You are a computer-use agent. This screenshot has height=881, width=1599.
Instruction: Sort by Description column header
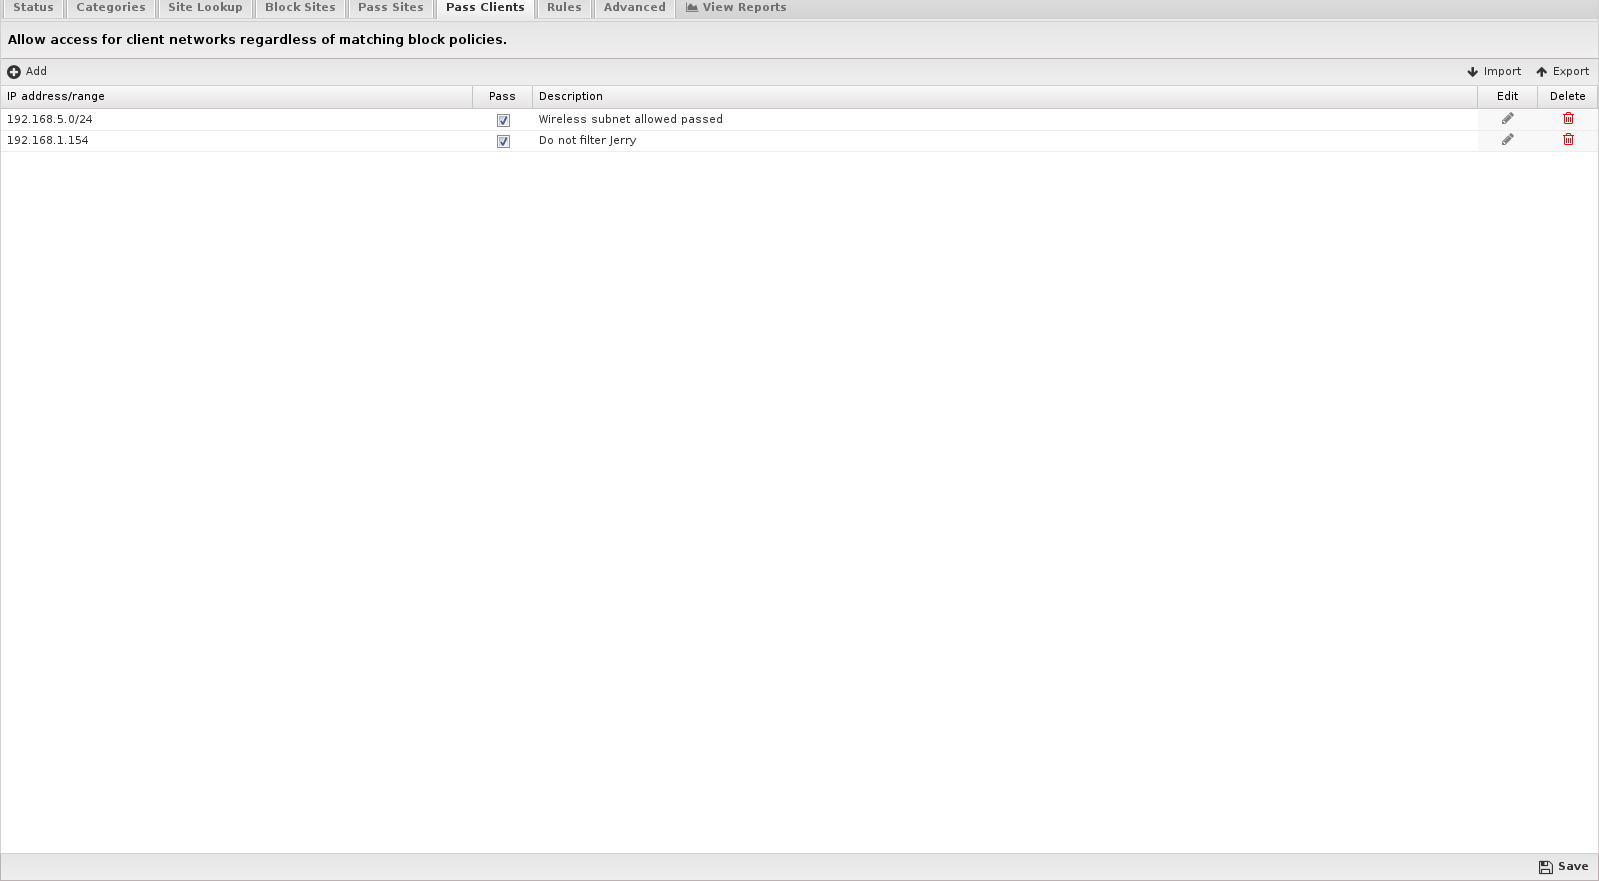[1005, 97]
